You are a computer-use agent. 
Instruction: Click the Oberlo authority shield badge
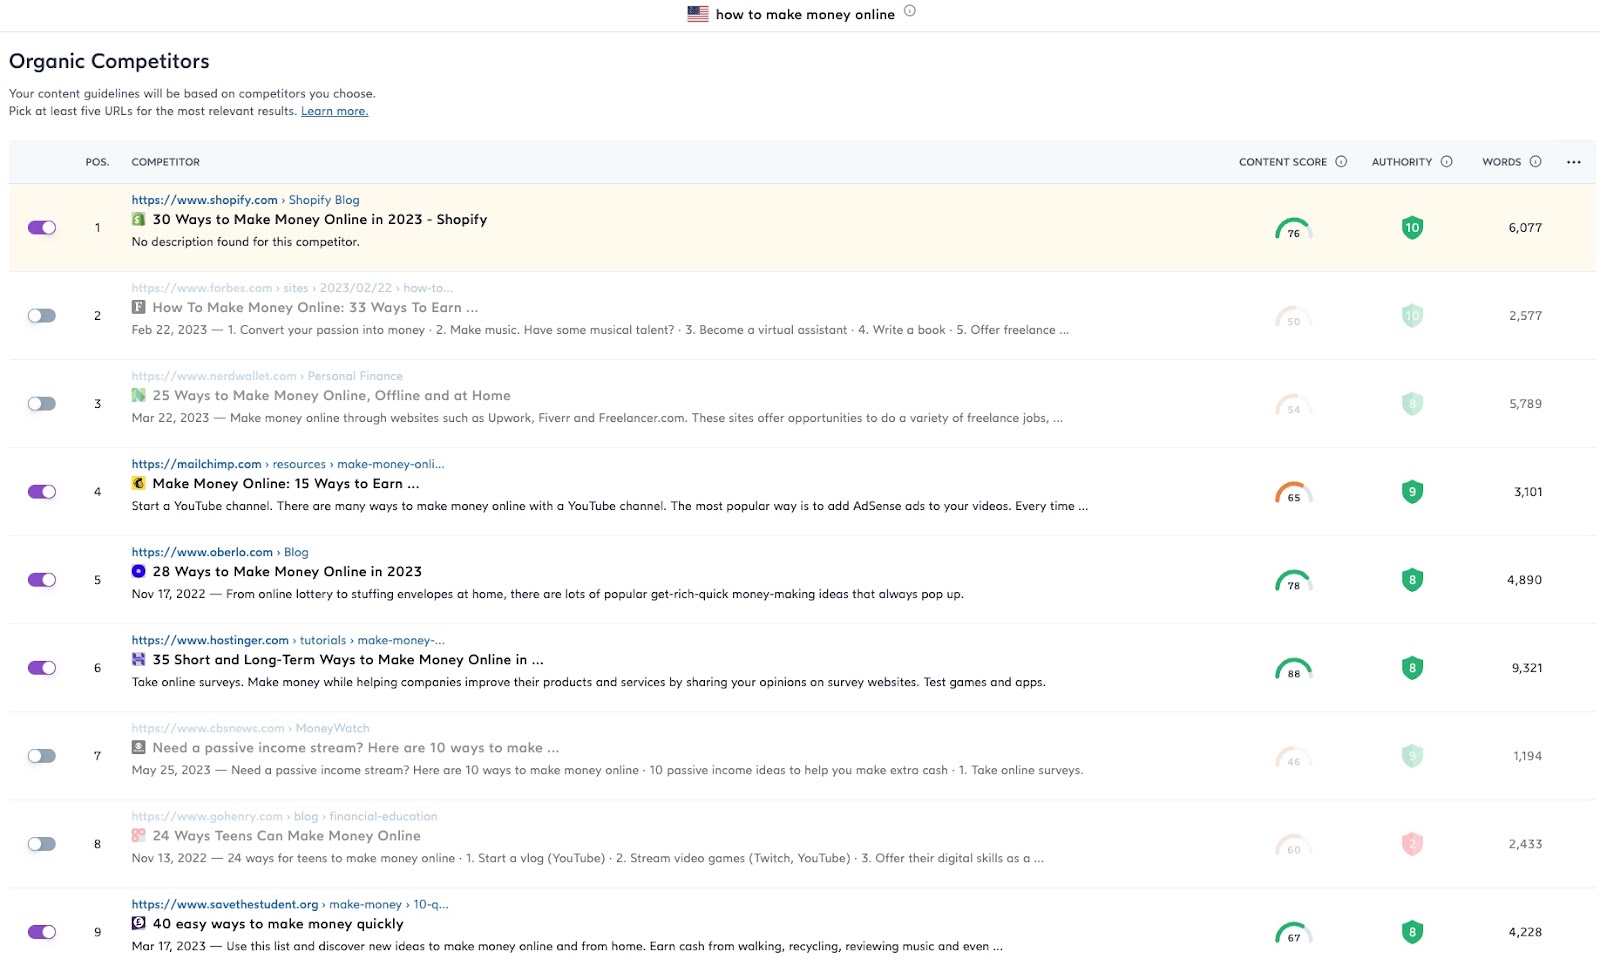(x=1412, y=580)
